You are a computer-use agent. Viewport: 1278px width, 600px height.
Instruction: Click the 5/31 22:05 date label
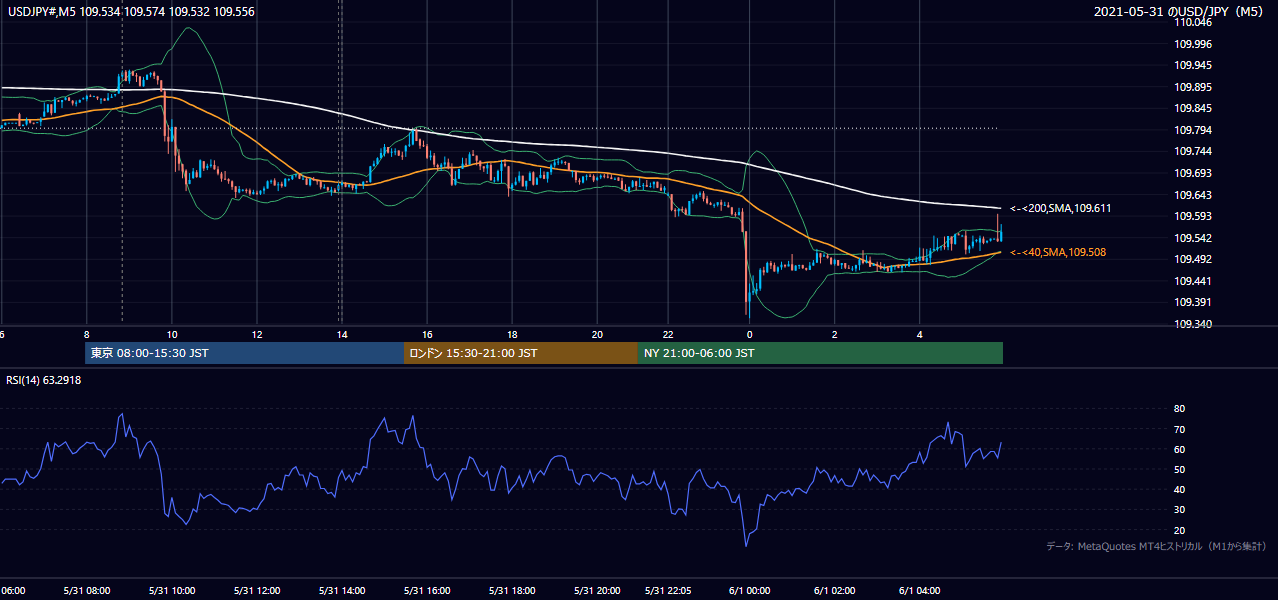pos(668,591)
